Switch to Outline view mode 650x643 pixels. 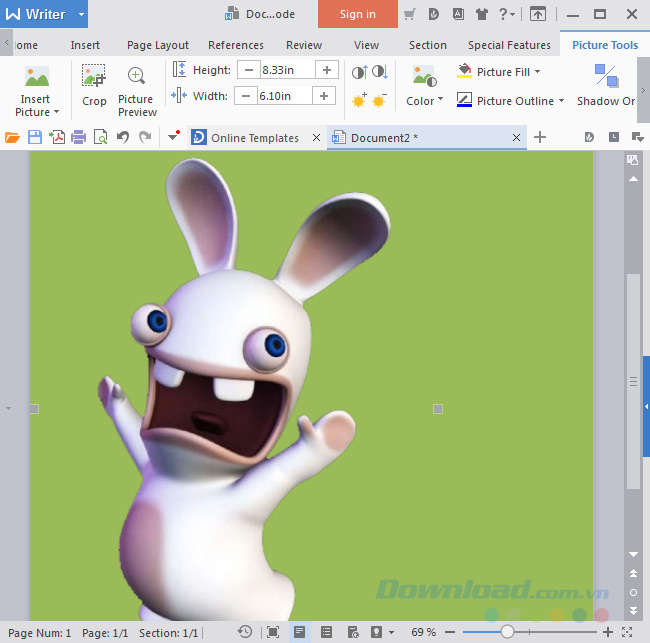pyautogui.click(x=326, y=632)
